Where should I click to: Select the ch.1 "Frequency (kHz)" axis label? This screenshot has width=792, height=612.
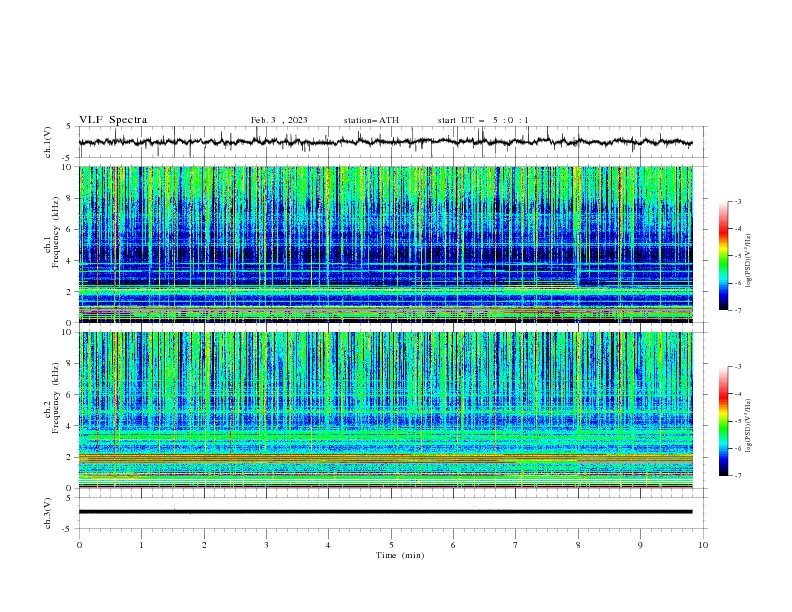point(56,232)
